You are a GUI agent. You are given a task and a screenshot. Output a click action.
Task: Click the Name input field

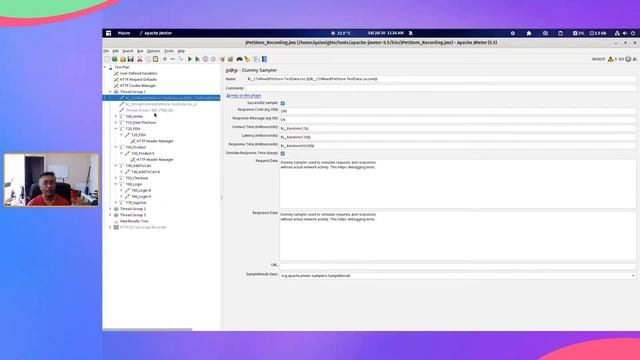pyautogui.click(x=441, y=79)
